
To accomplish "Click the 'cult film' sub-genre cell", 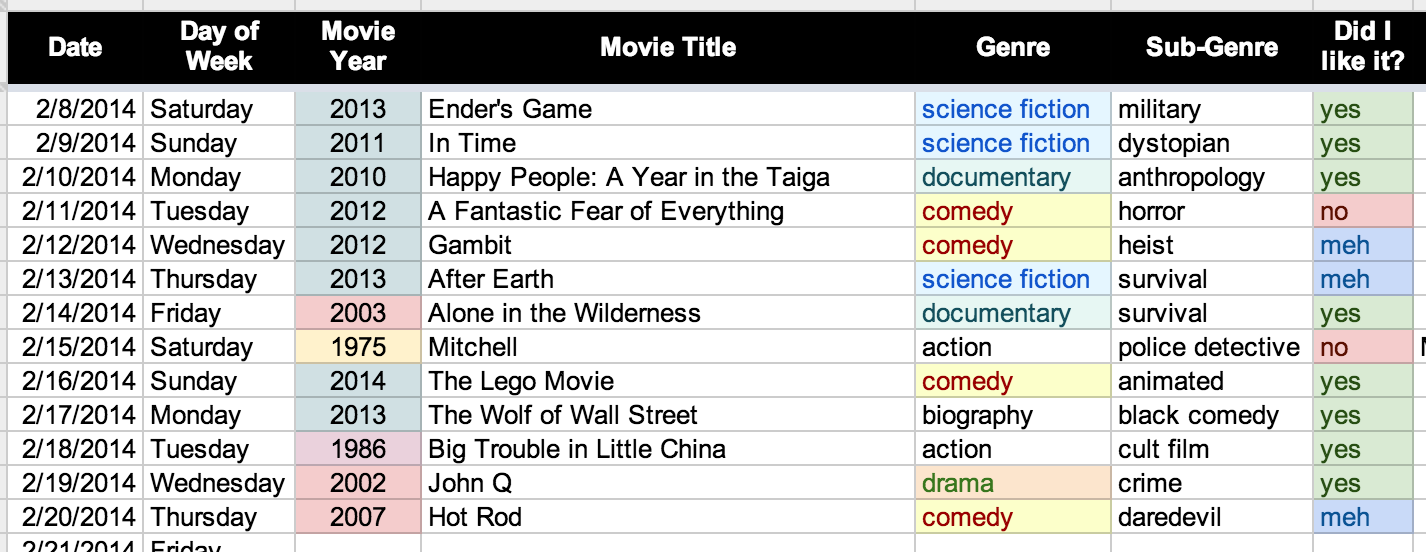I will pyautogui.click(x=1210, y=449).
